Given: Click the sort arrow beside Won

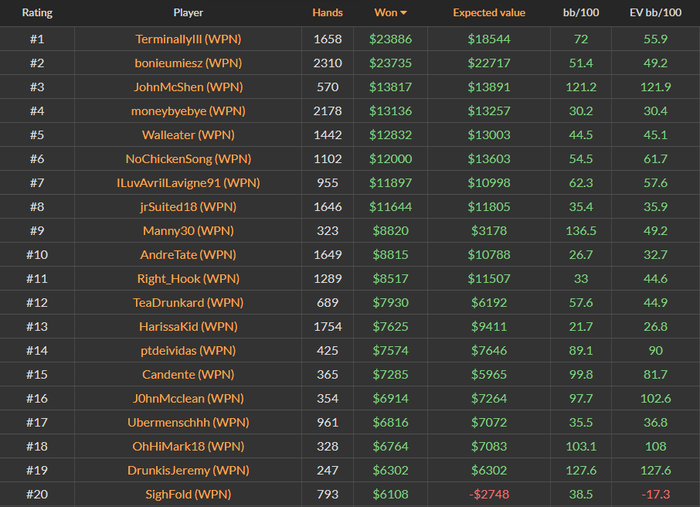Looking at the screenshot, I should [404, 13].
